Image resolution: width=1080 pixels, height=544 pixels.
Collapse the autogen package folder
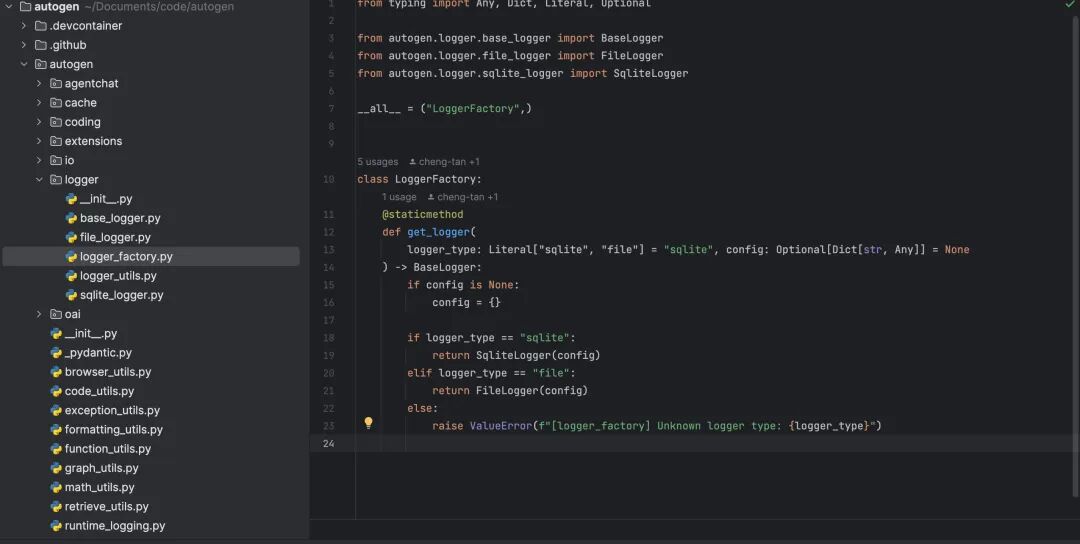pos(24,64)
